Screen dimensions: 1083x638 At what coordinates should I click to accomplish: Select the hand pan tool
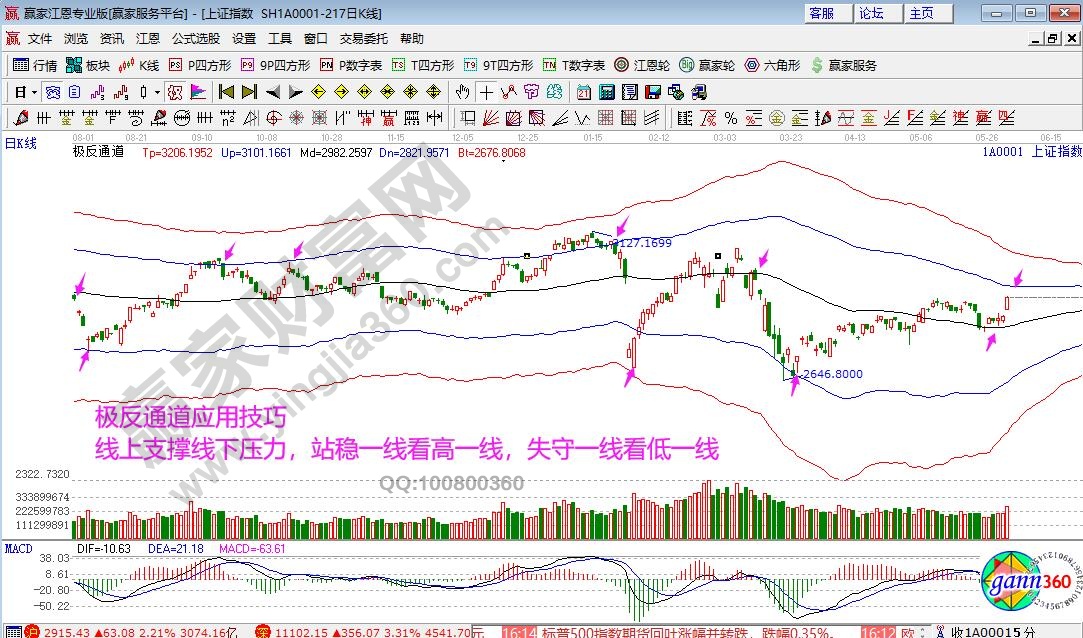click(462, 92)
